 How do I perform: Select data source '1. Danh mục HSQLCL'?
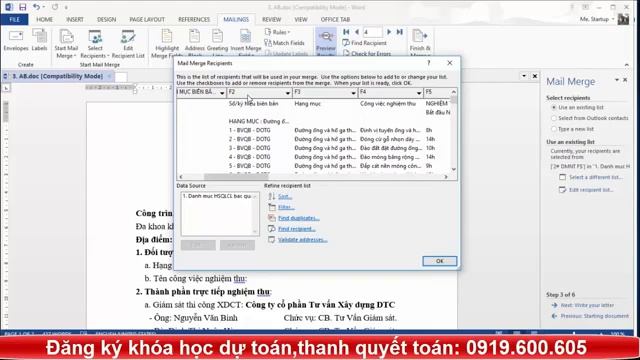(x=217, y=196)
